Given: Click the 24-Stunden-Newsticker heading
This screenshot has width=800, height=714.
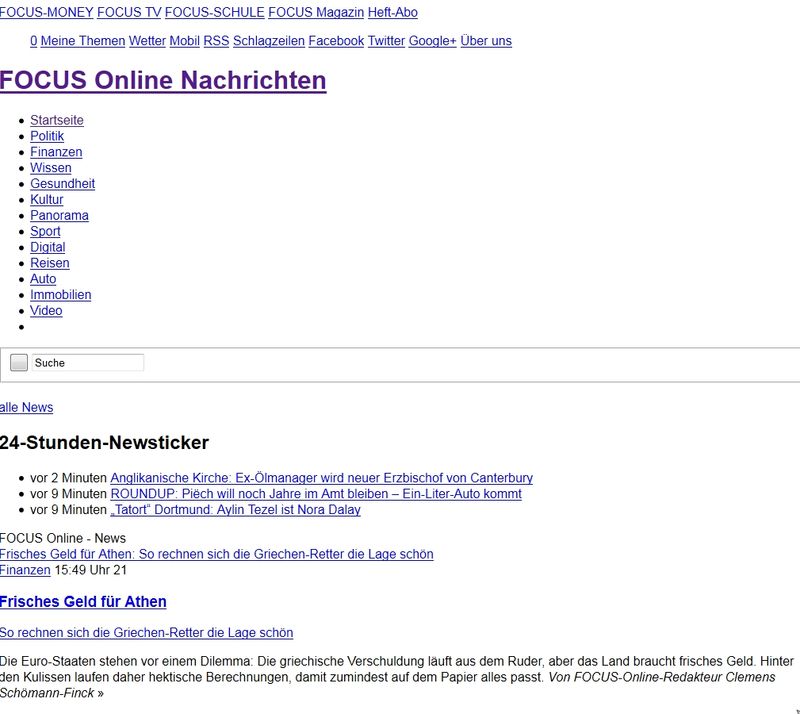Looking at the screenshot, I should [104, 442].
